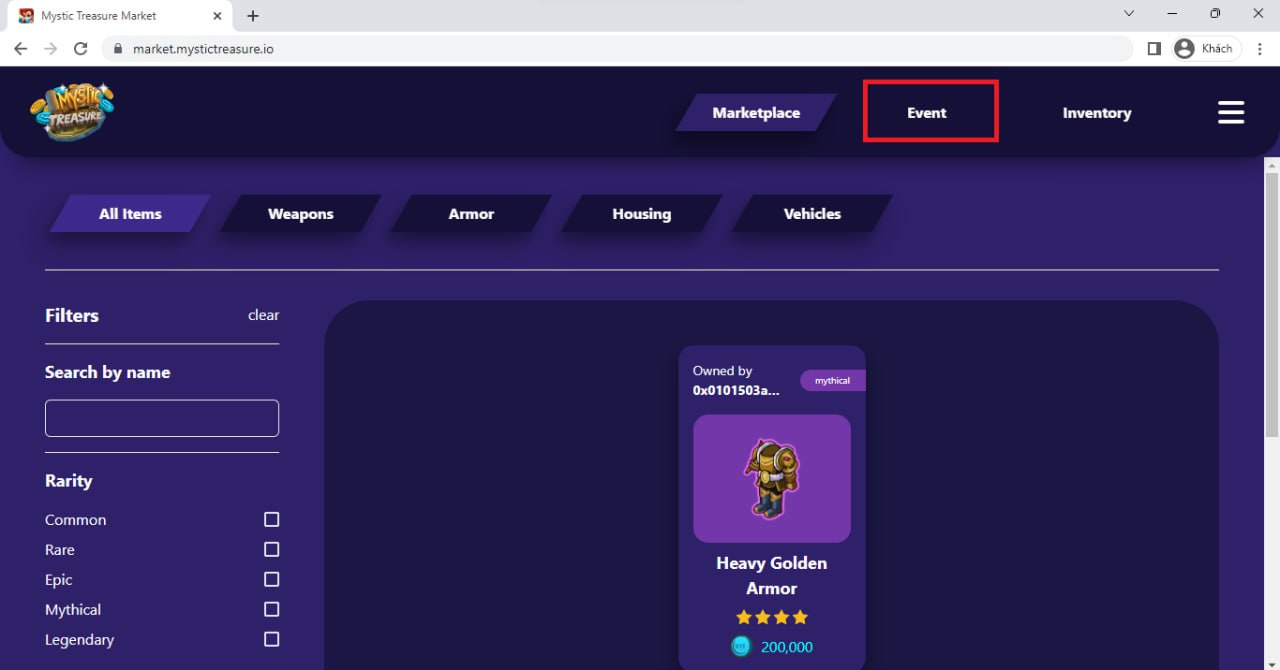Viewport: 1280px width, 670px height.
Task: Select the Housing category
Action: click(x=641, y=213)
